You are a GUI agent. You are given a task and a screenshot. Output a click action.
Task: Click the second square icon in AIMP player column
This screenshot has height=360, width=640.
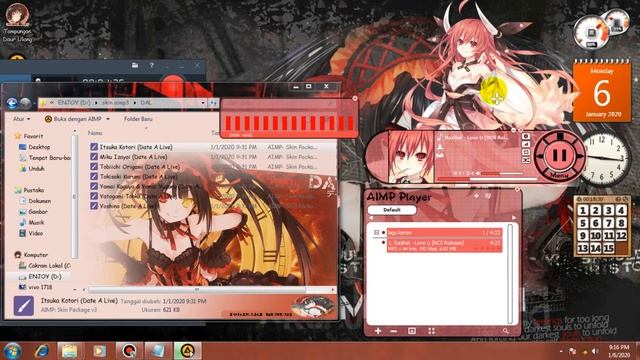click(x=526, y=144)
